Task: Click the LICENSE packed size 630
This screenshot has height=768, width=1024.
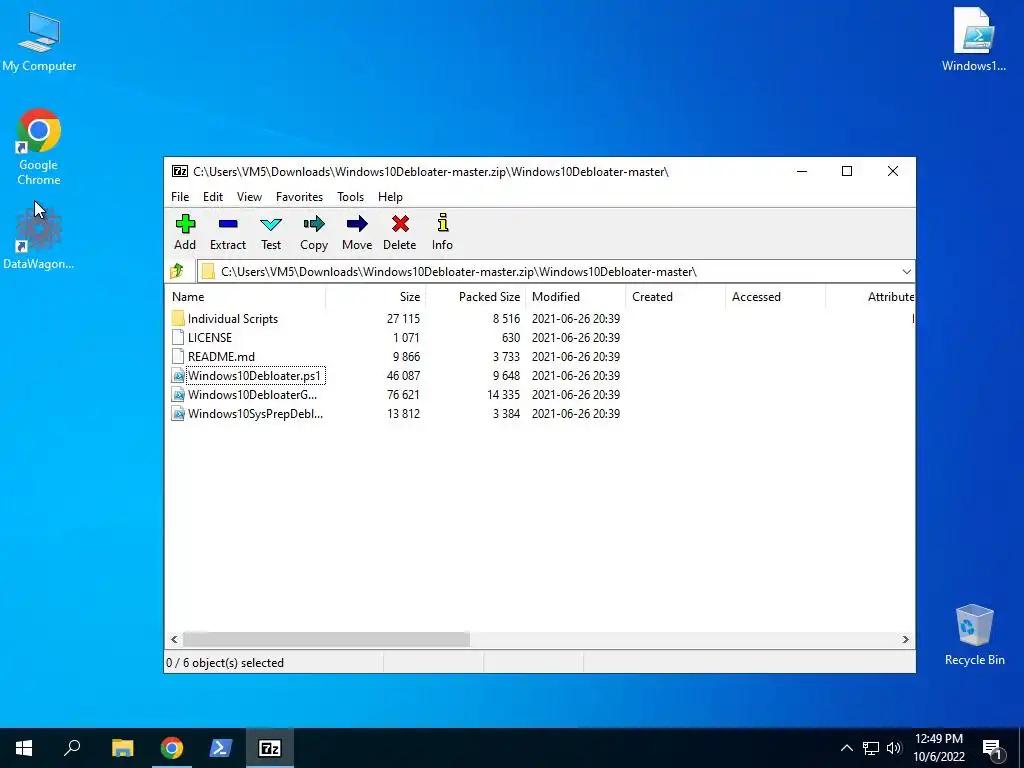Action: point(511,338)
